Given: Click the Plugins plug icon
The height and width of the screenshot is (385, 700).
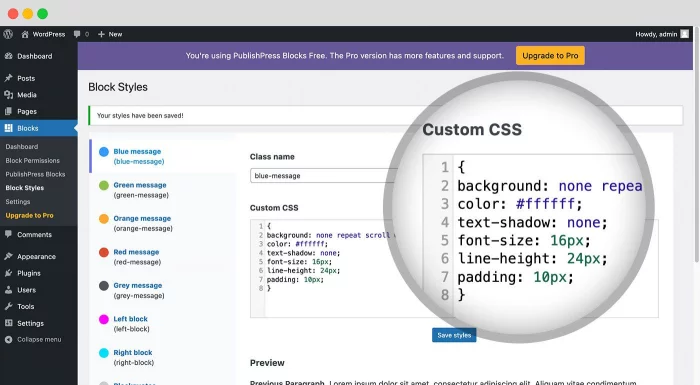Looking at the screenshot, I should (x=8, y=273).
